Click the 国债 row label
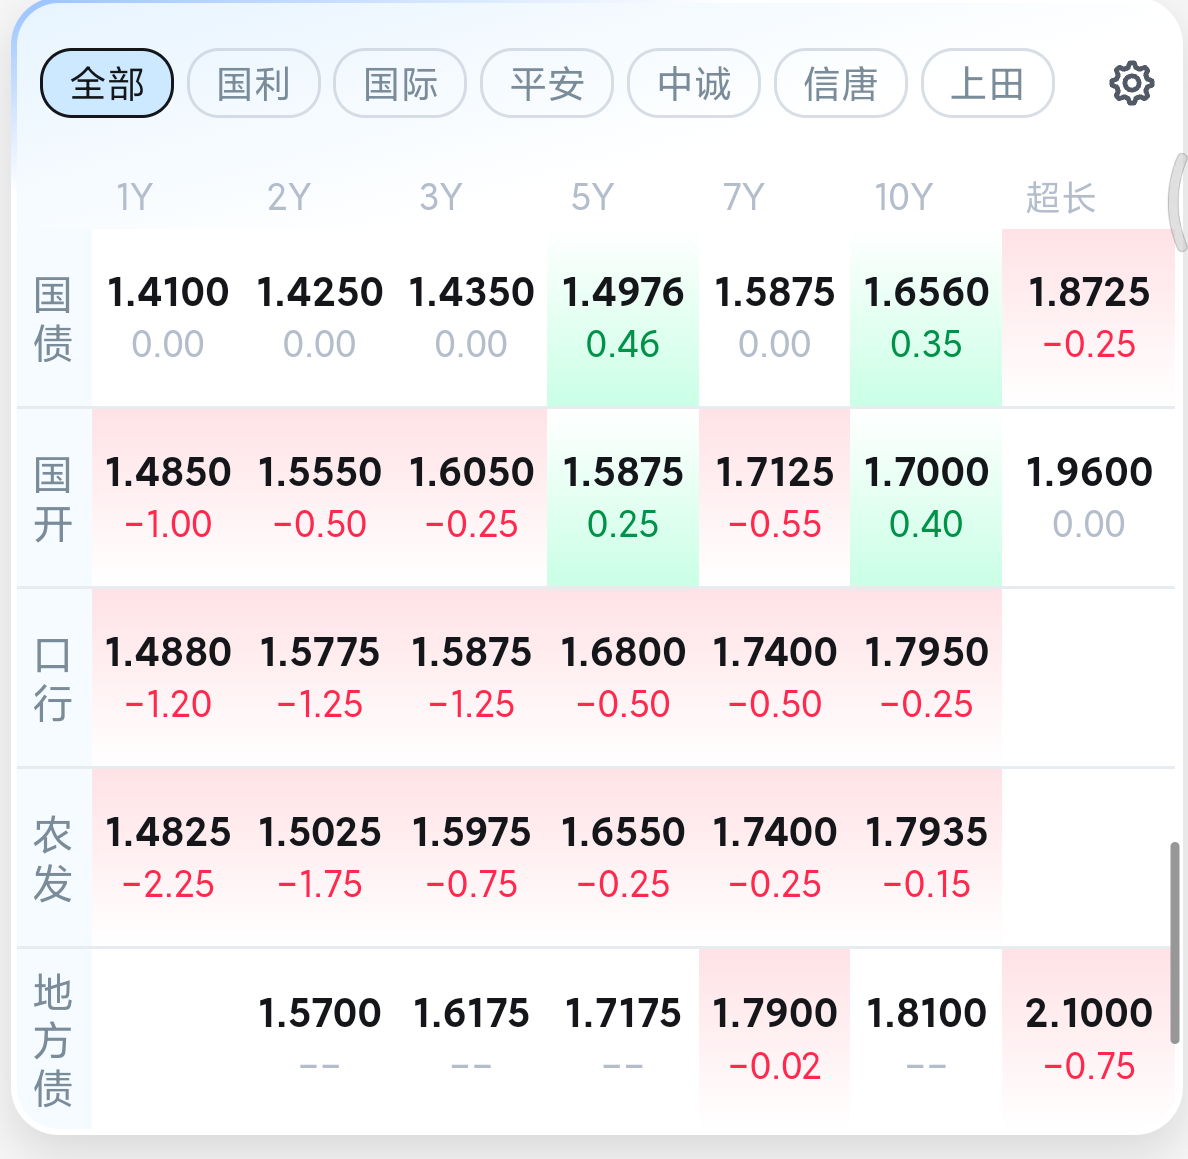1188x1159 pixels. pyautogui.click(x=53, y=319)
